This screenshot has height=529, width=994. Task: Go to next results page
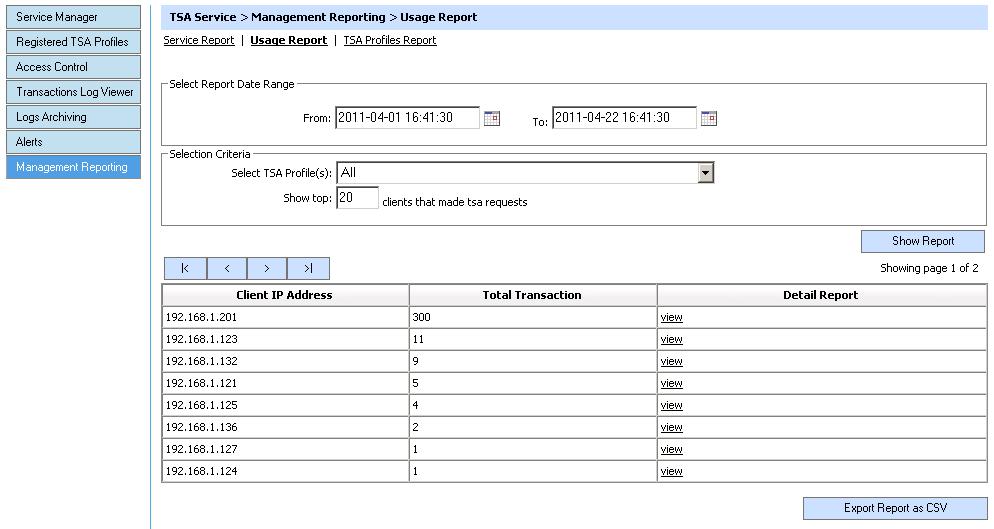pyautogui.click(x=267, y=268)
